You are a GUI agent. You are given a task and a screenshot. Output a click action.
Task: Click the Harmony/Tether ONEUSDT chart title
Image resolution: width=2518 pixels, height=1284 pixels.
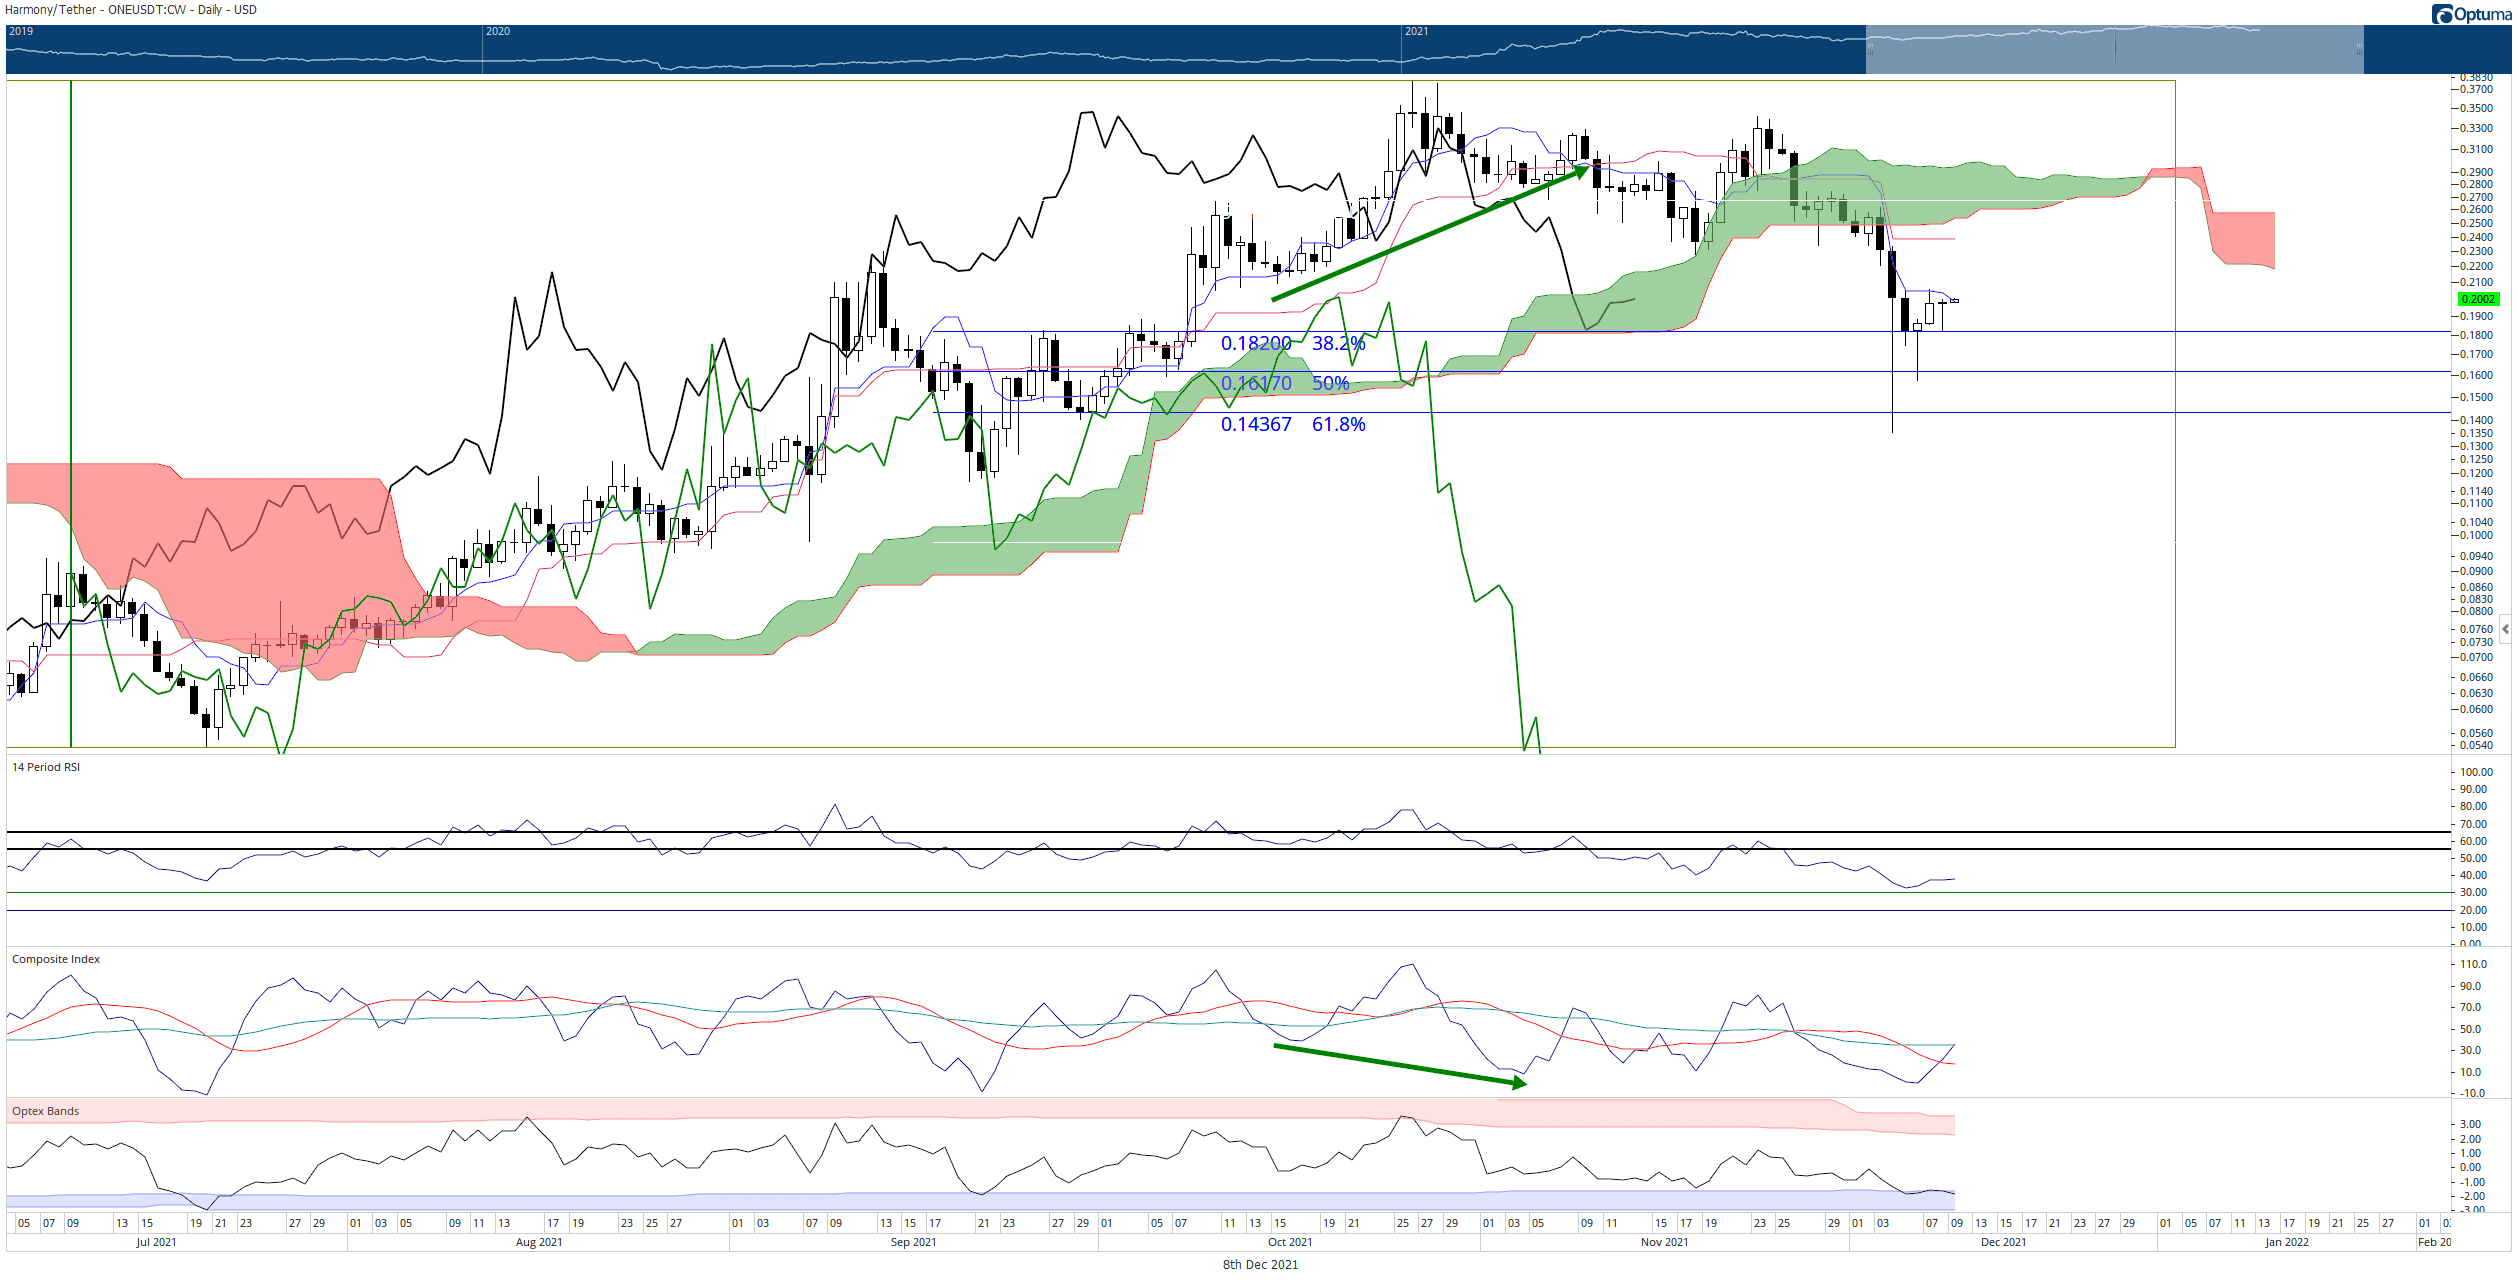click(131, 10)
